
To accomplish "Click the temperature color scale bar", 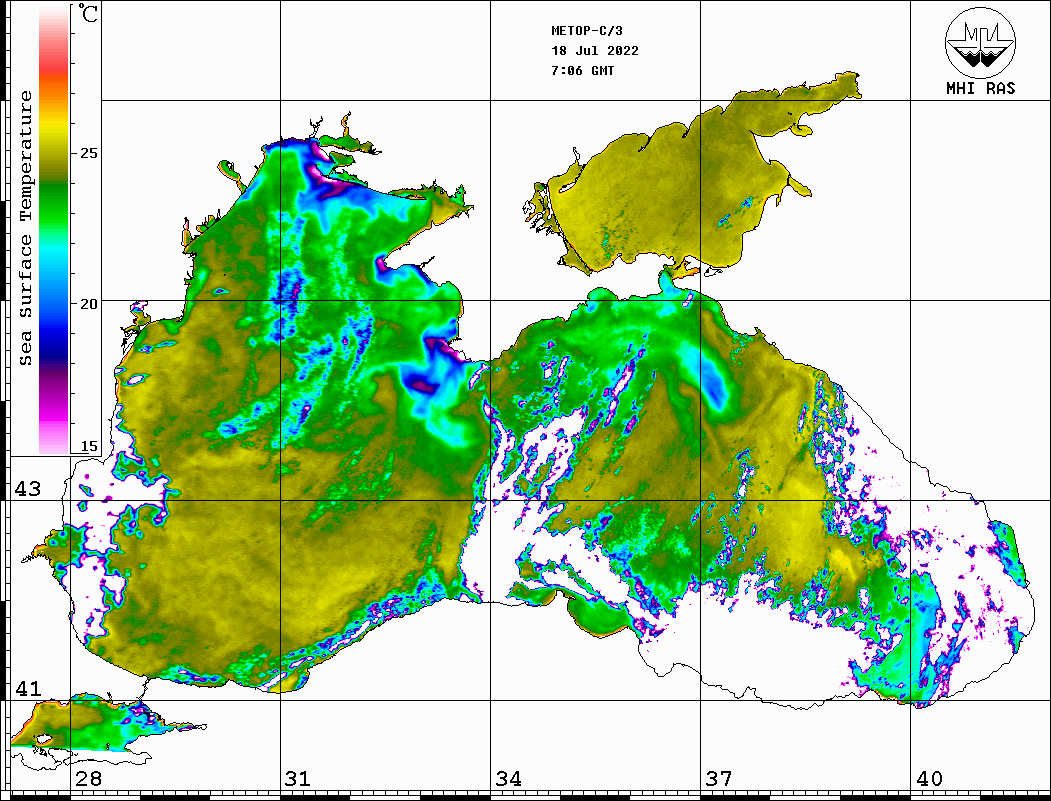I will coord(54,230).
